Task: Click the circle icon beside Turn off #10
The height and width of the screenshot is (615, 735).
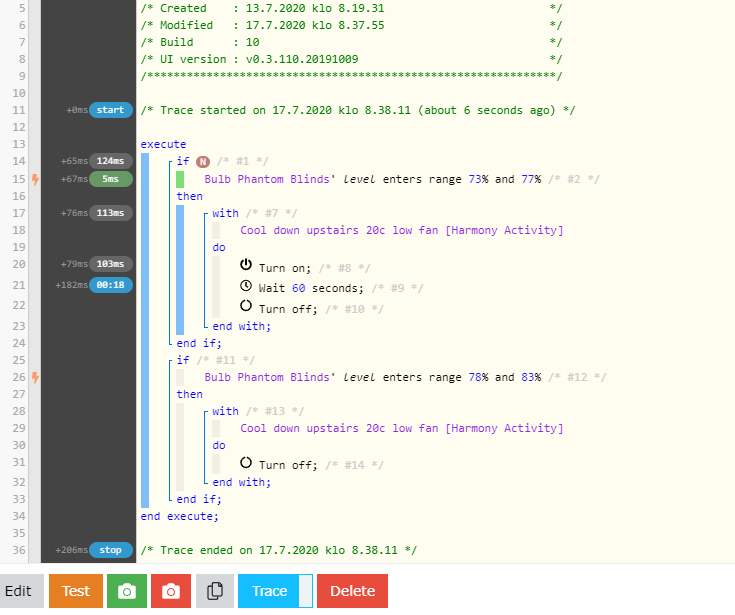Action: point(246,306)
